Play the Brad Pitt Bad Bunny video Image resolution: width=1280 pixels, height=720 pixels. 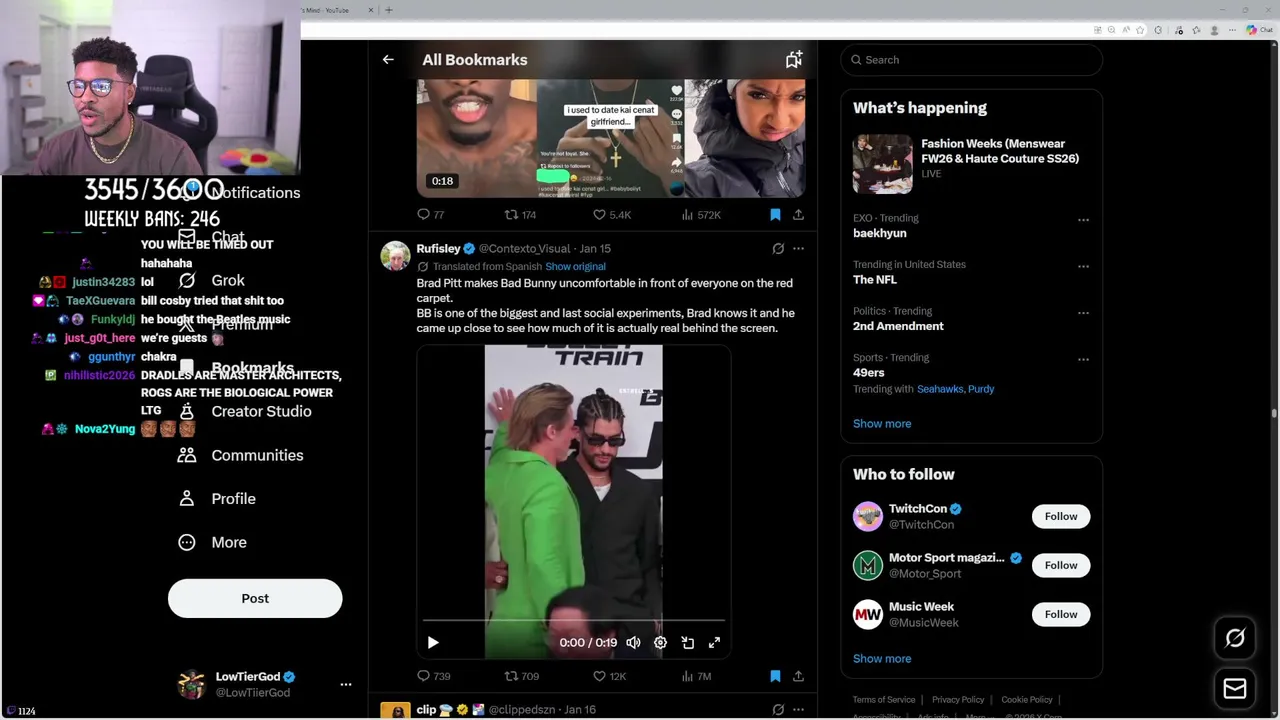pos(433,643)
